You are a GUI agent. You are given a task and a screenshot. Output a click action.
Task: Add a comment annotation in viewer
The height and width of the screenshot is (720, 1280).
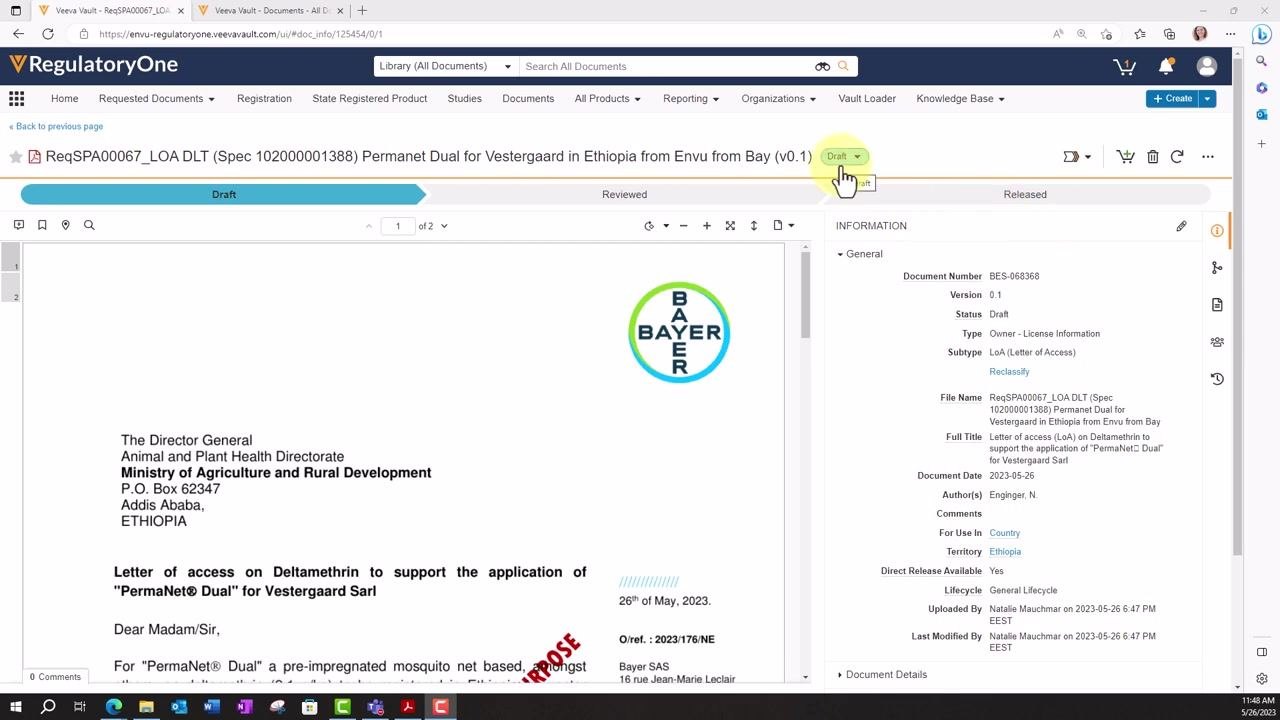point(18,225)
